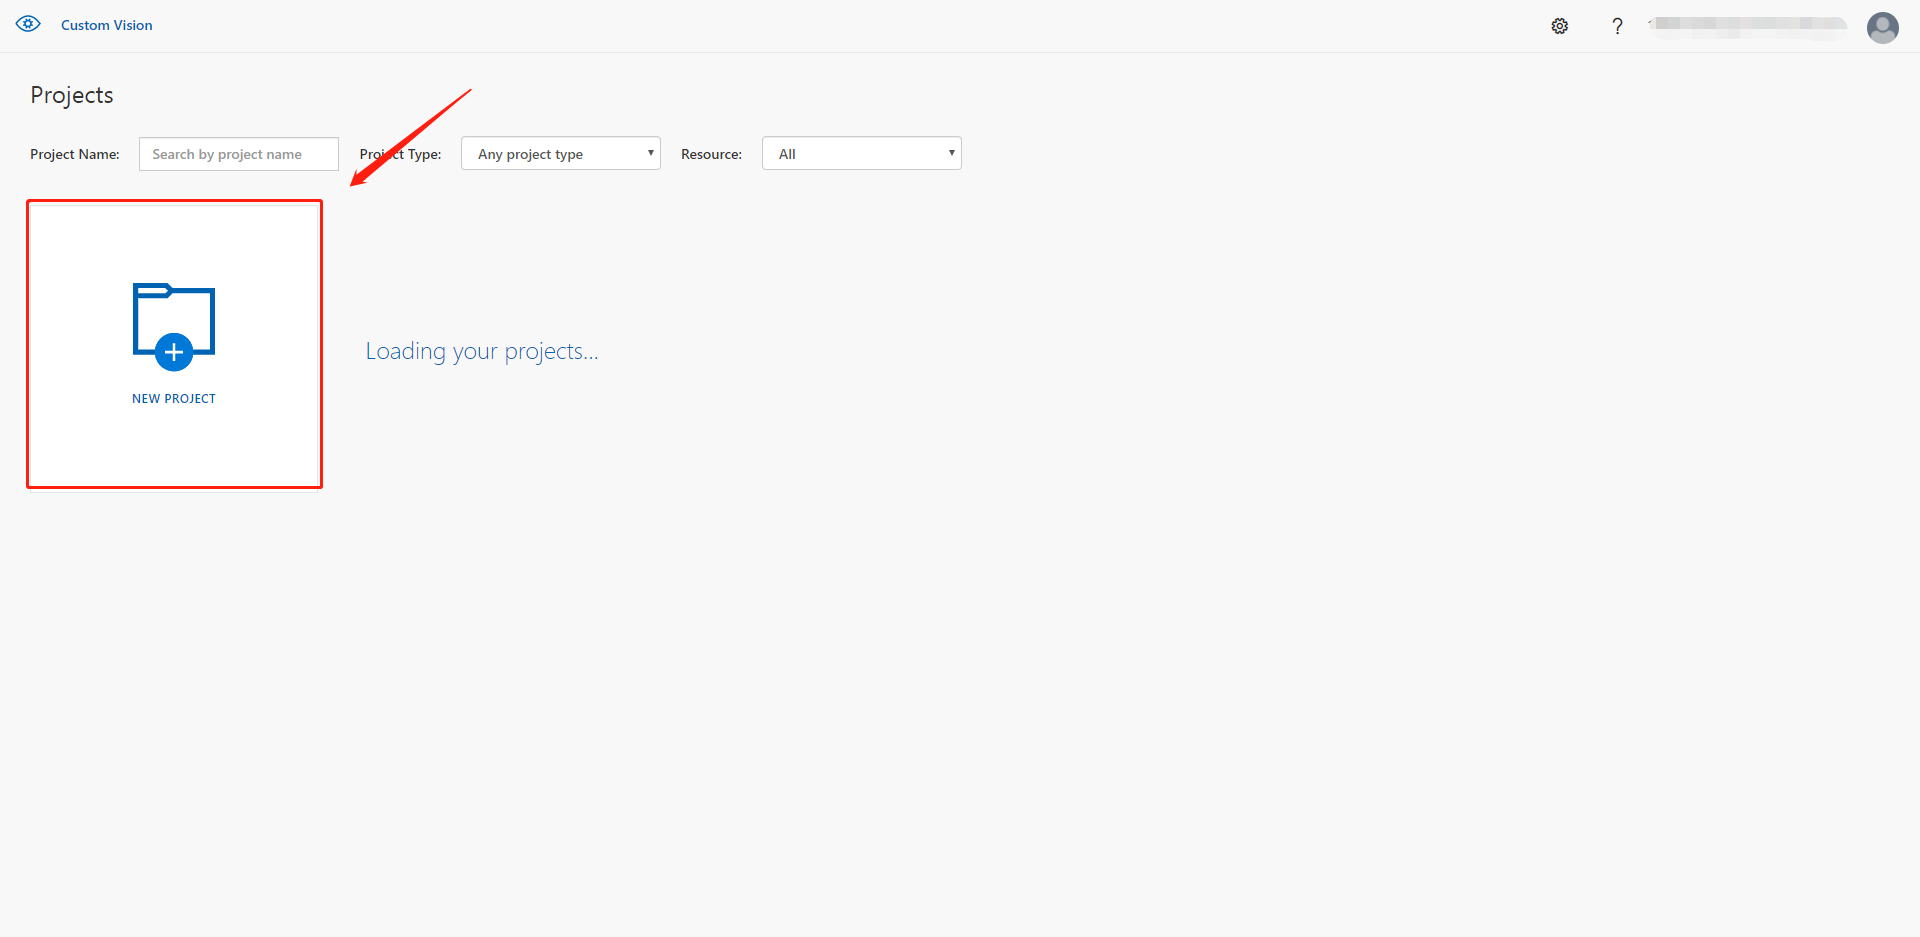Click the project type dropdown arrow
Image resolution: width=1920 pixels, height=937 pixels.
[x=650, y=153]
